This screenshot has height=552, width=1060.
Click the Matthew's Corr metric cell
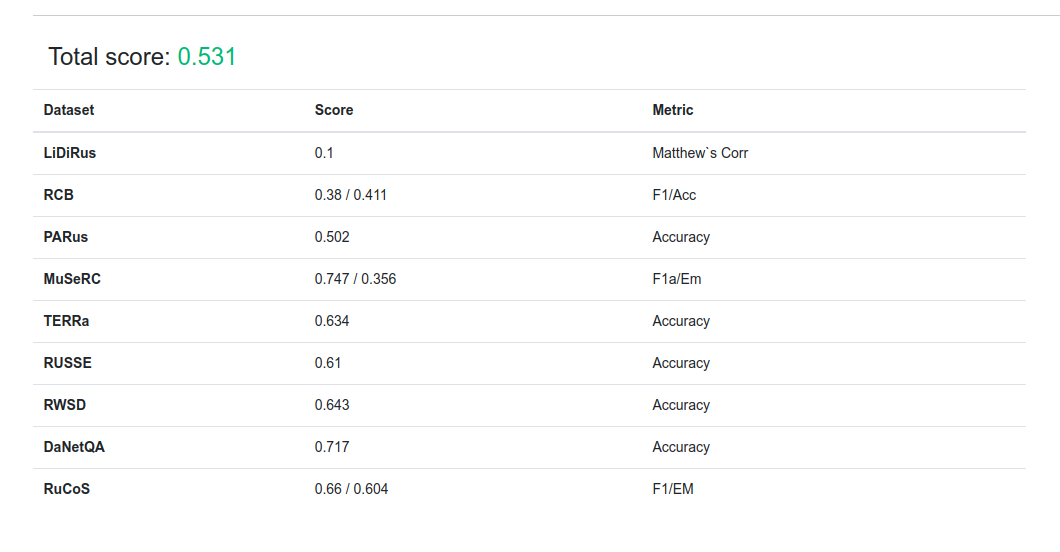(700, 153)
